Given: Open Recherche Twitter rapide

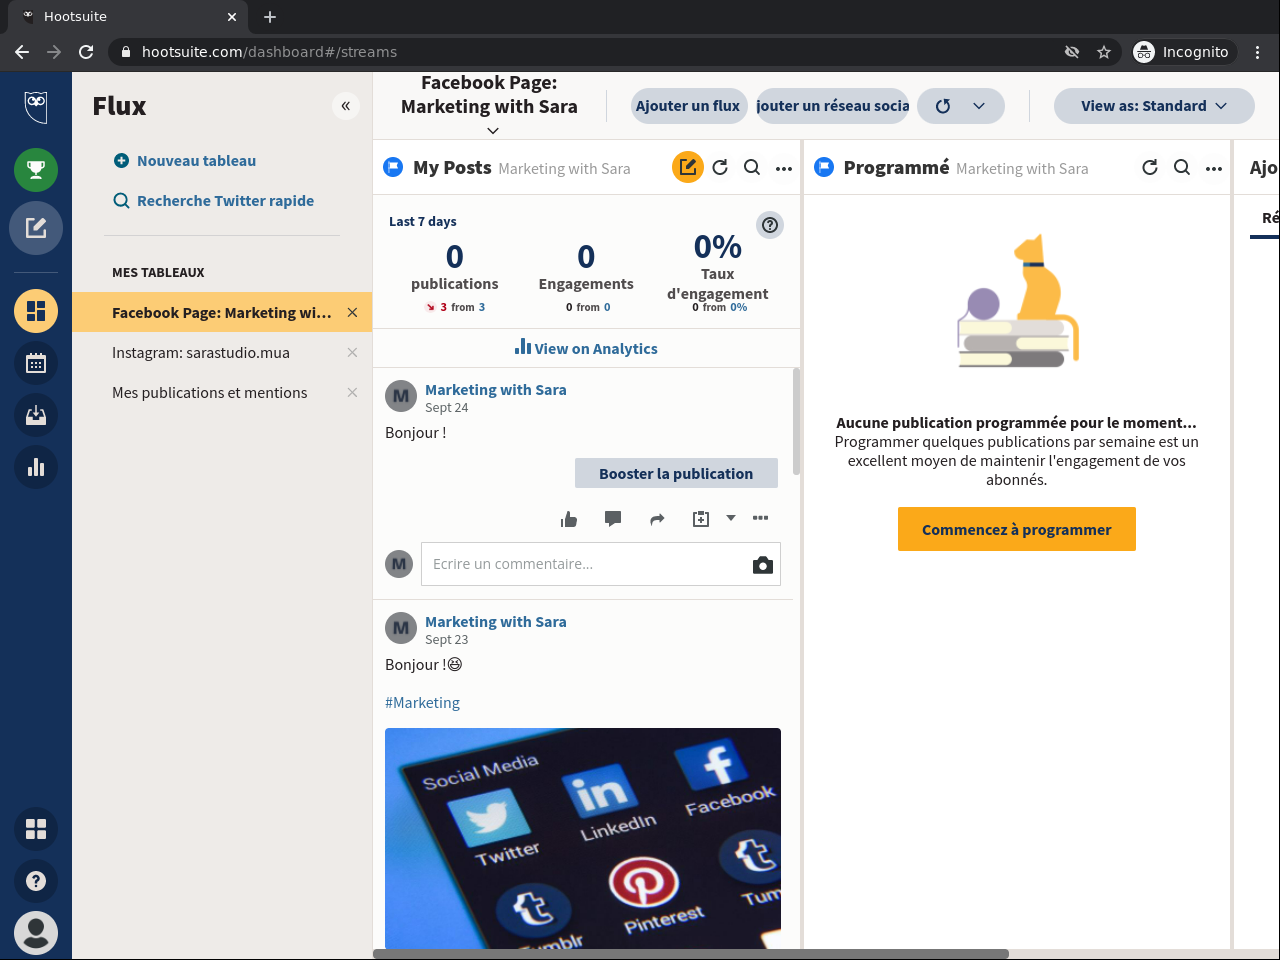Looking at the screenshot, I should [214, 201].
